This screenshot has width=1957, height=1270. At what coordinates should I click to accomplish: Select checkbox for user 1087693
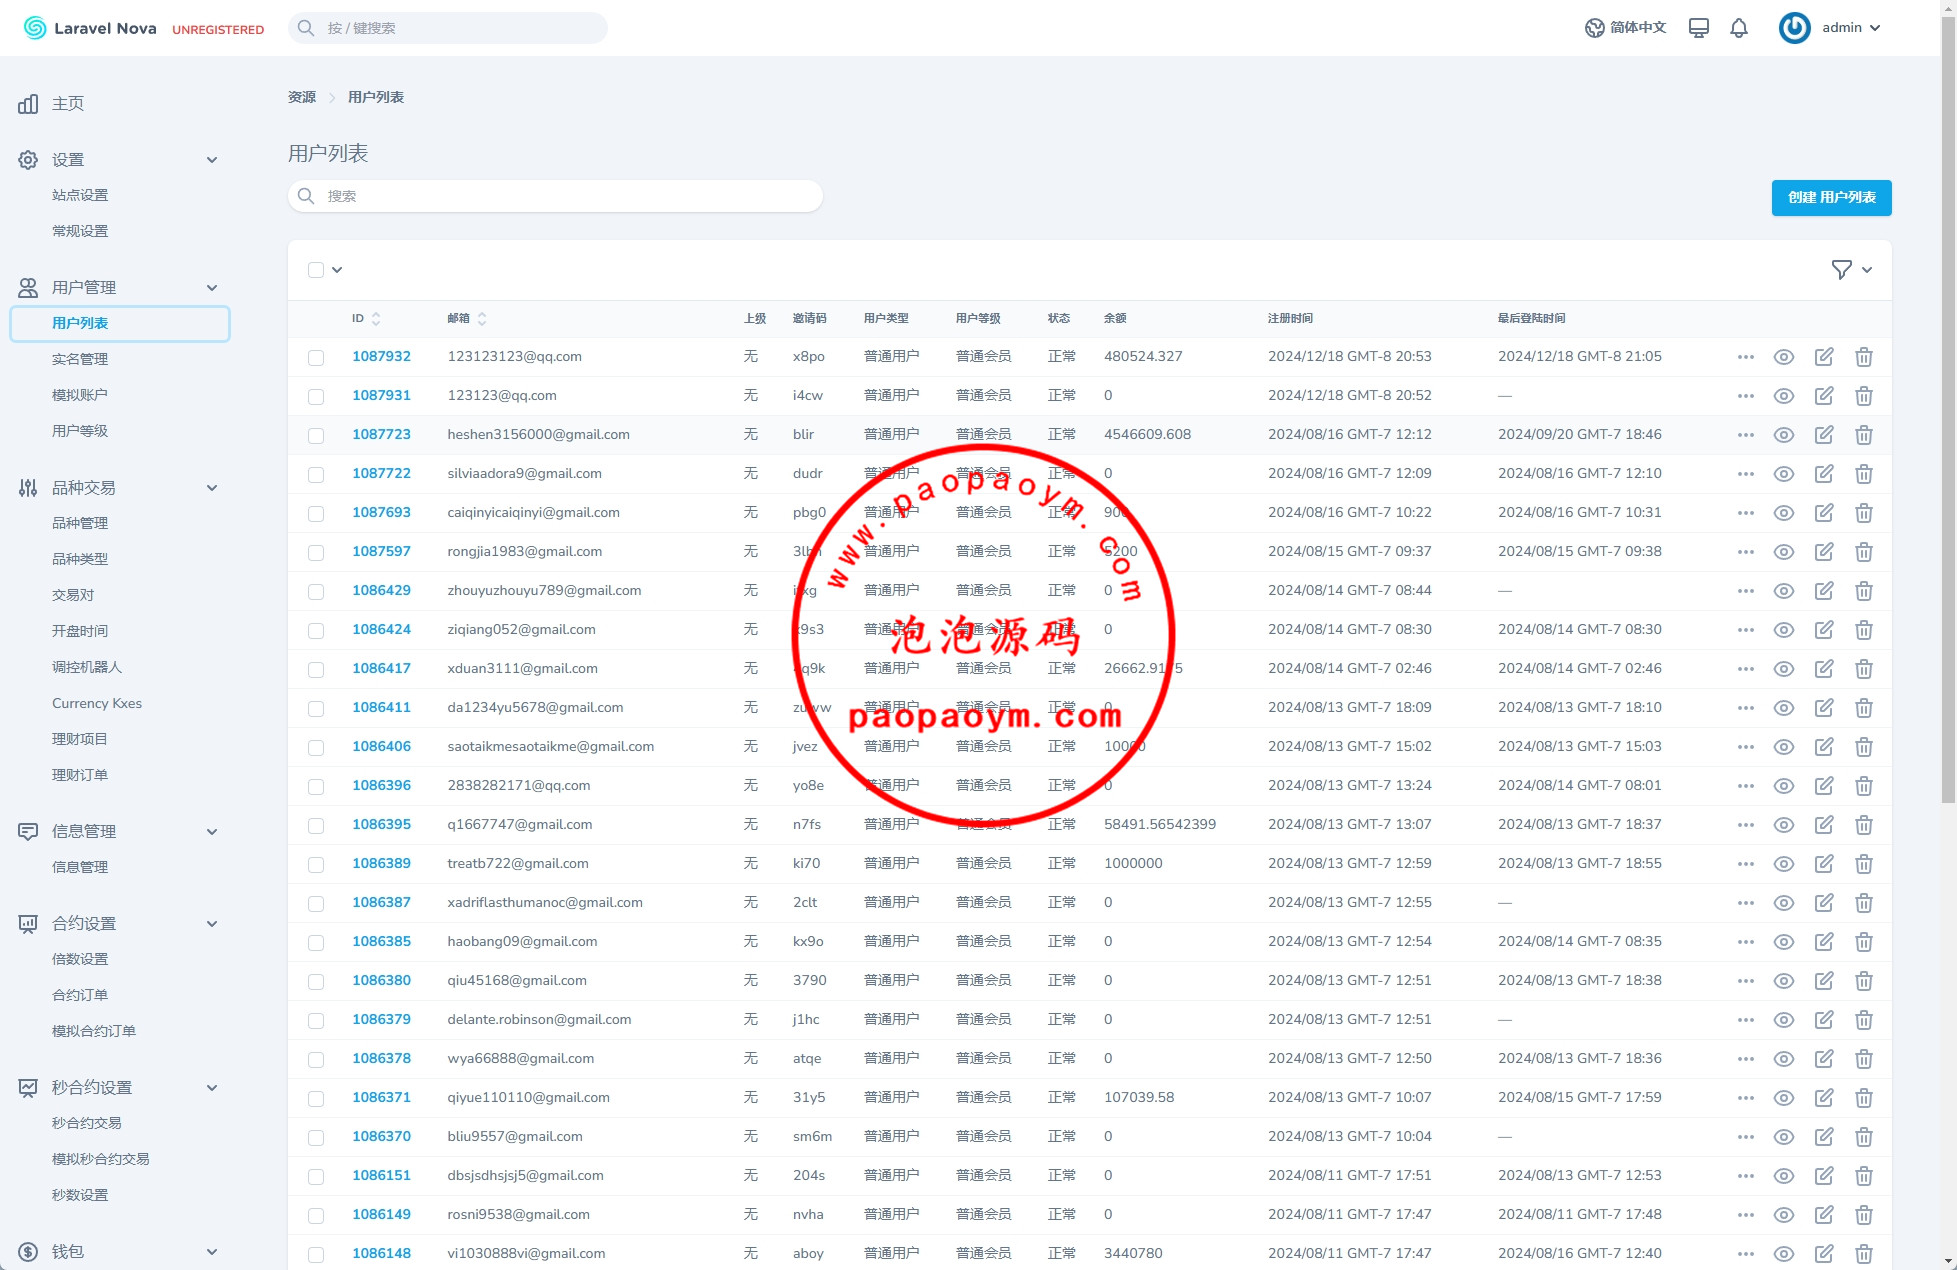coord(316,514)
